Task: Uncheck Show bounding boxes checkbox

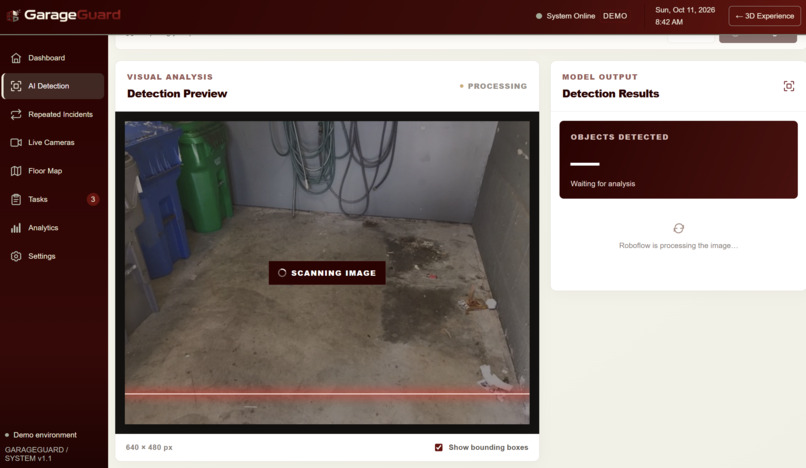Action: [x=438, y=447]
